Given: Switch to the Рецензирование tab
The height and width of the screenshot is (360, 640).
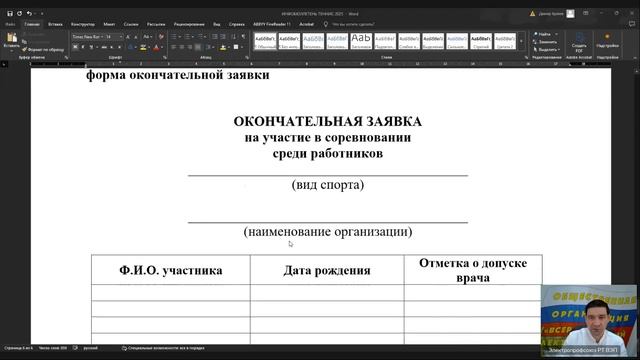Looking at the screenshot, I should 189,24.
